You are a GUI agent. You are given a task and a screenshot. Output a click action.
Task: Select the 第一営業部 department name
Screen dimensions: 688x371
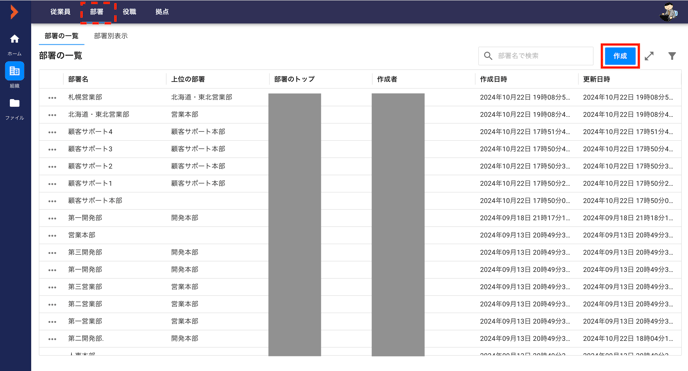tap(85, 321)
